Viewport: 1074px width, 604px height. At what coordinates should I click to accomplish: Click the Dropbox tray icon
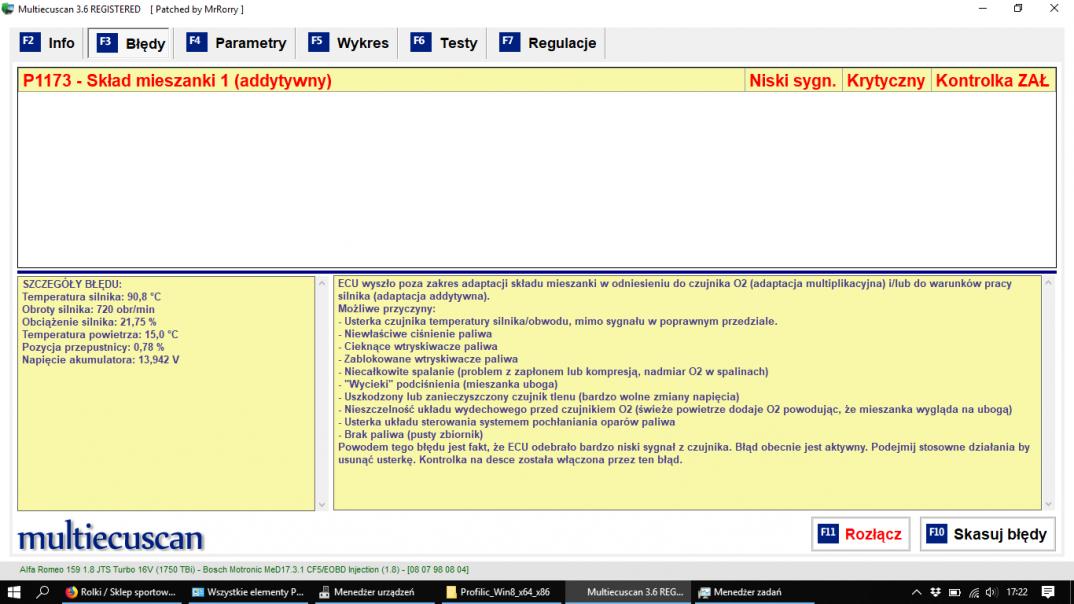click(x=936, y=592)
